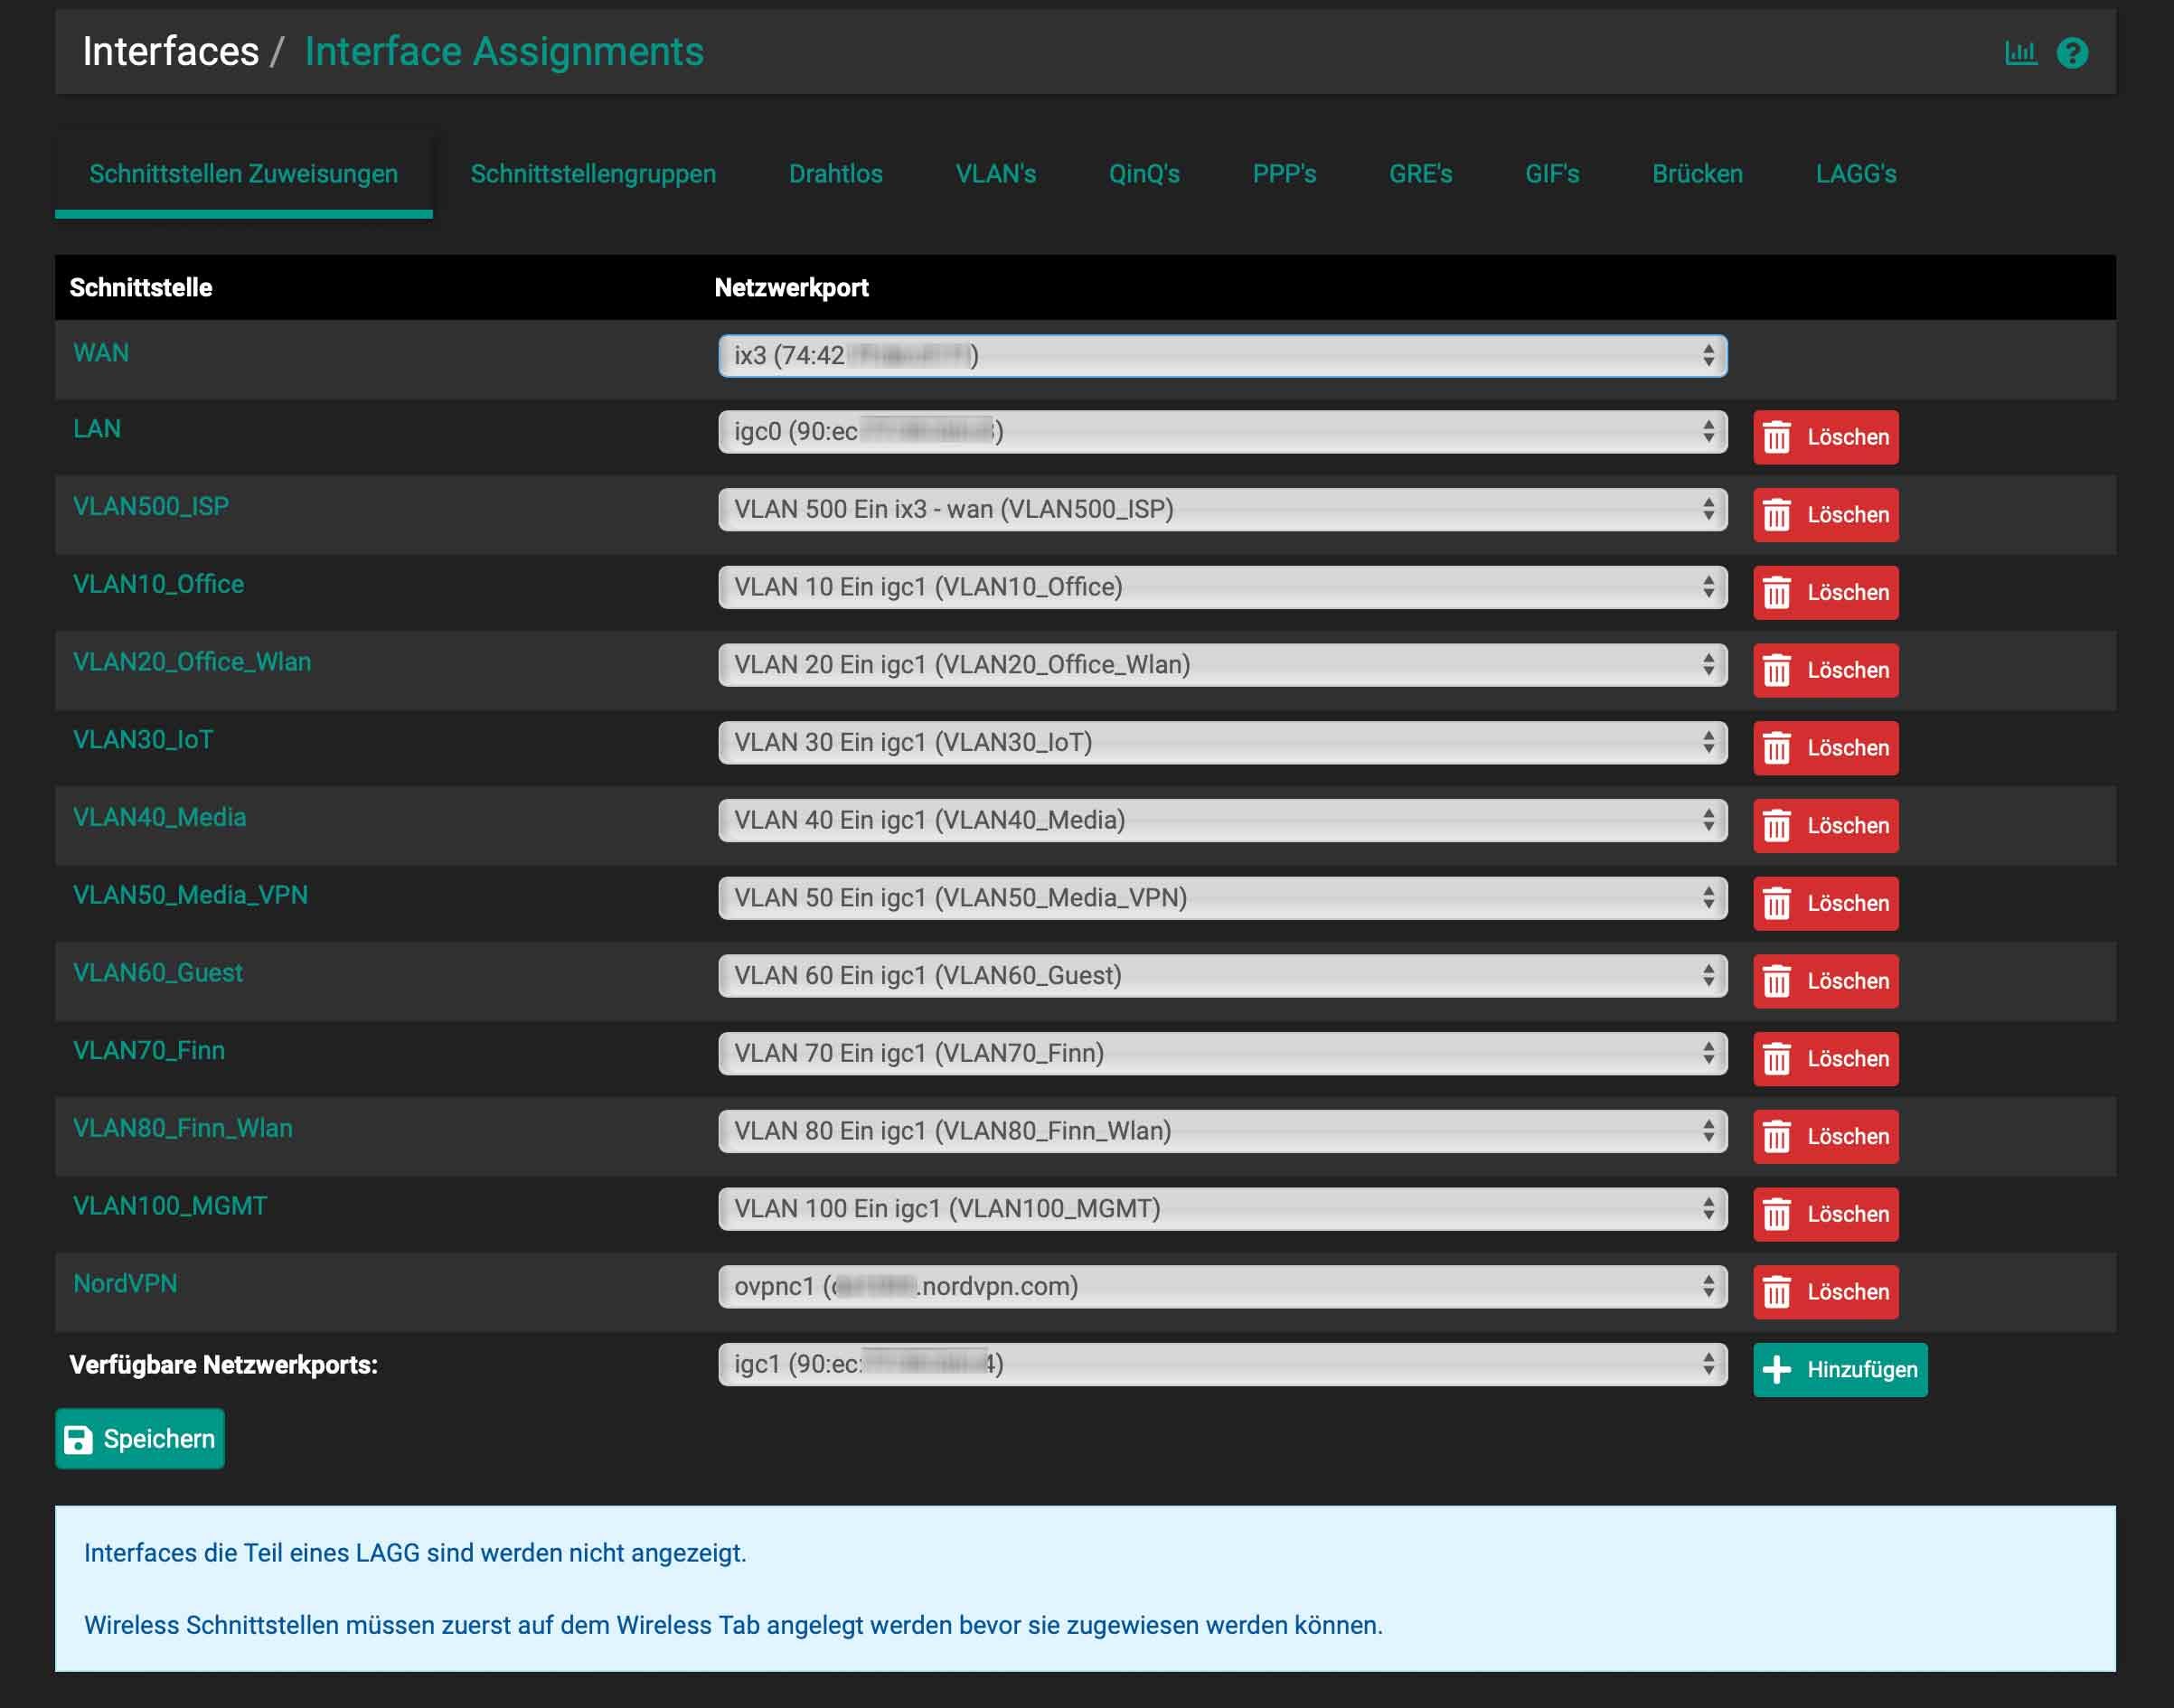The width and height of the screenshot is (2174, 1708).
Task: Expand the VLAN 10 igc1 port dropdown
Action: tap(1222, 586)
